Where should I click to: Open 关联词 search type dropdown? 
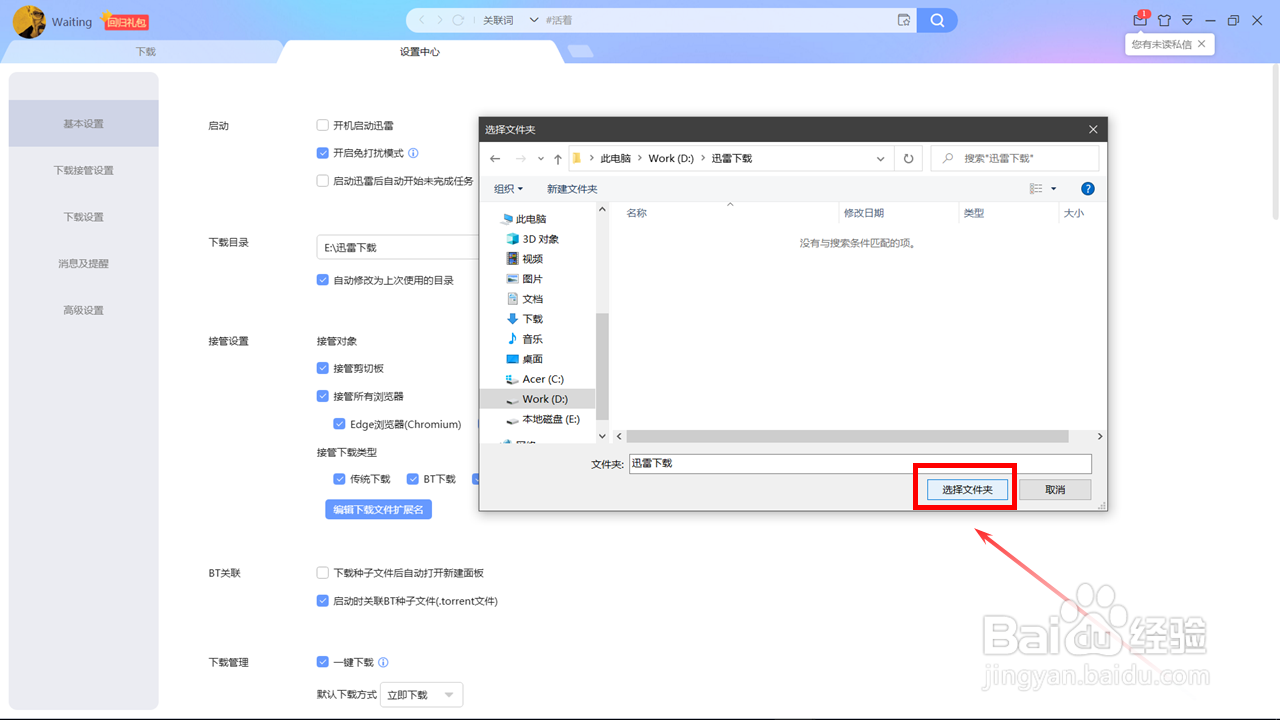click(510, 20)
